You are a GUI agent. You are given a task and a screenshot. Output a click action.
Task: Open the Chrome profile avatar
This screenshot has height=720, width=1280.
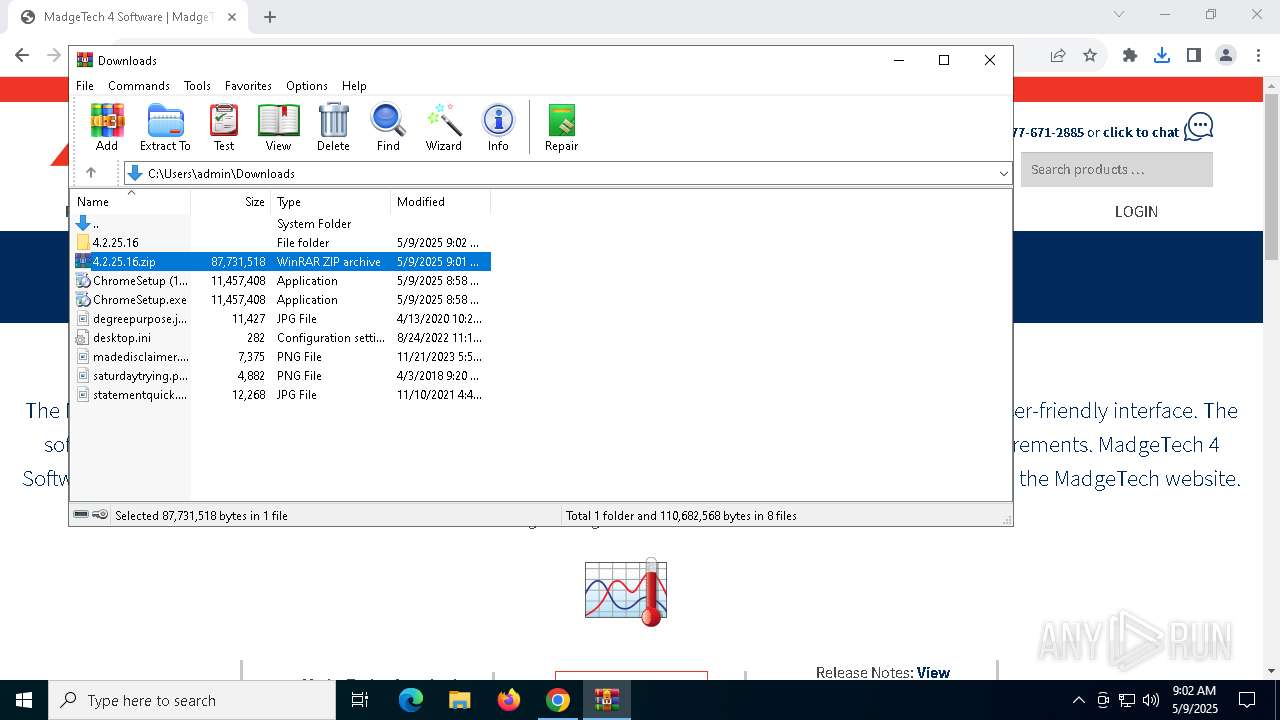pyautogui.click(x=1226, y=55)
